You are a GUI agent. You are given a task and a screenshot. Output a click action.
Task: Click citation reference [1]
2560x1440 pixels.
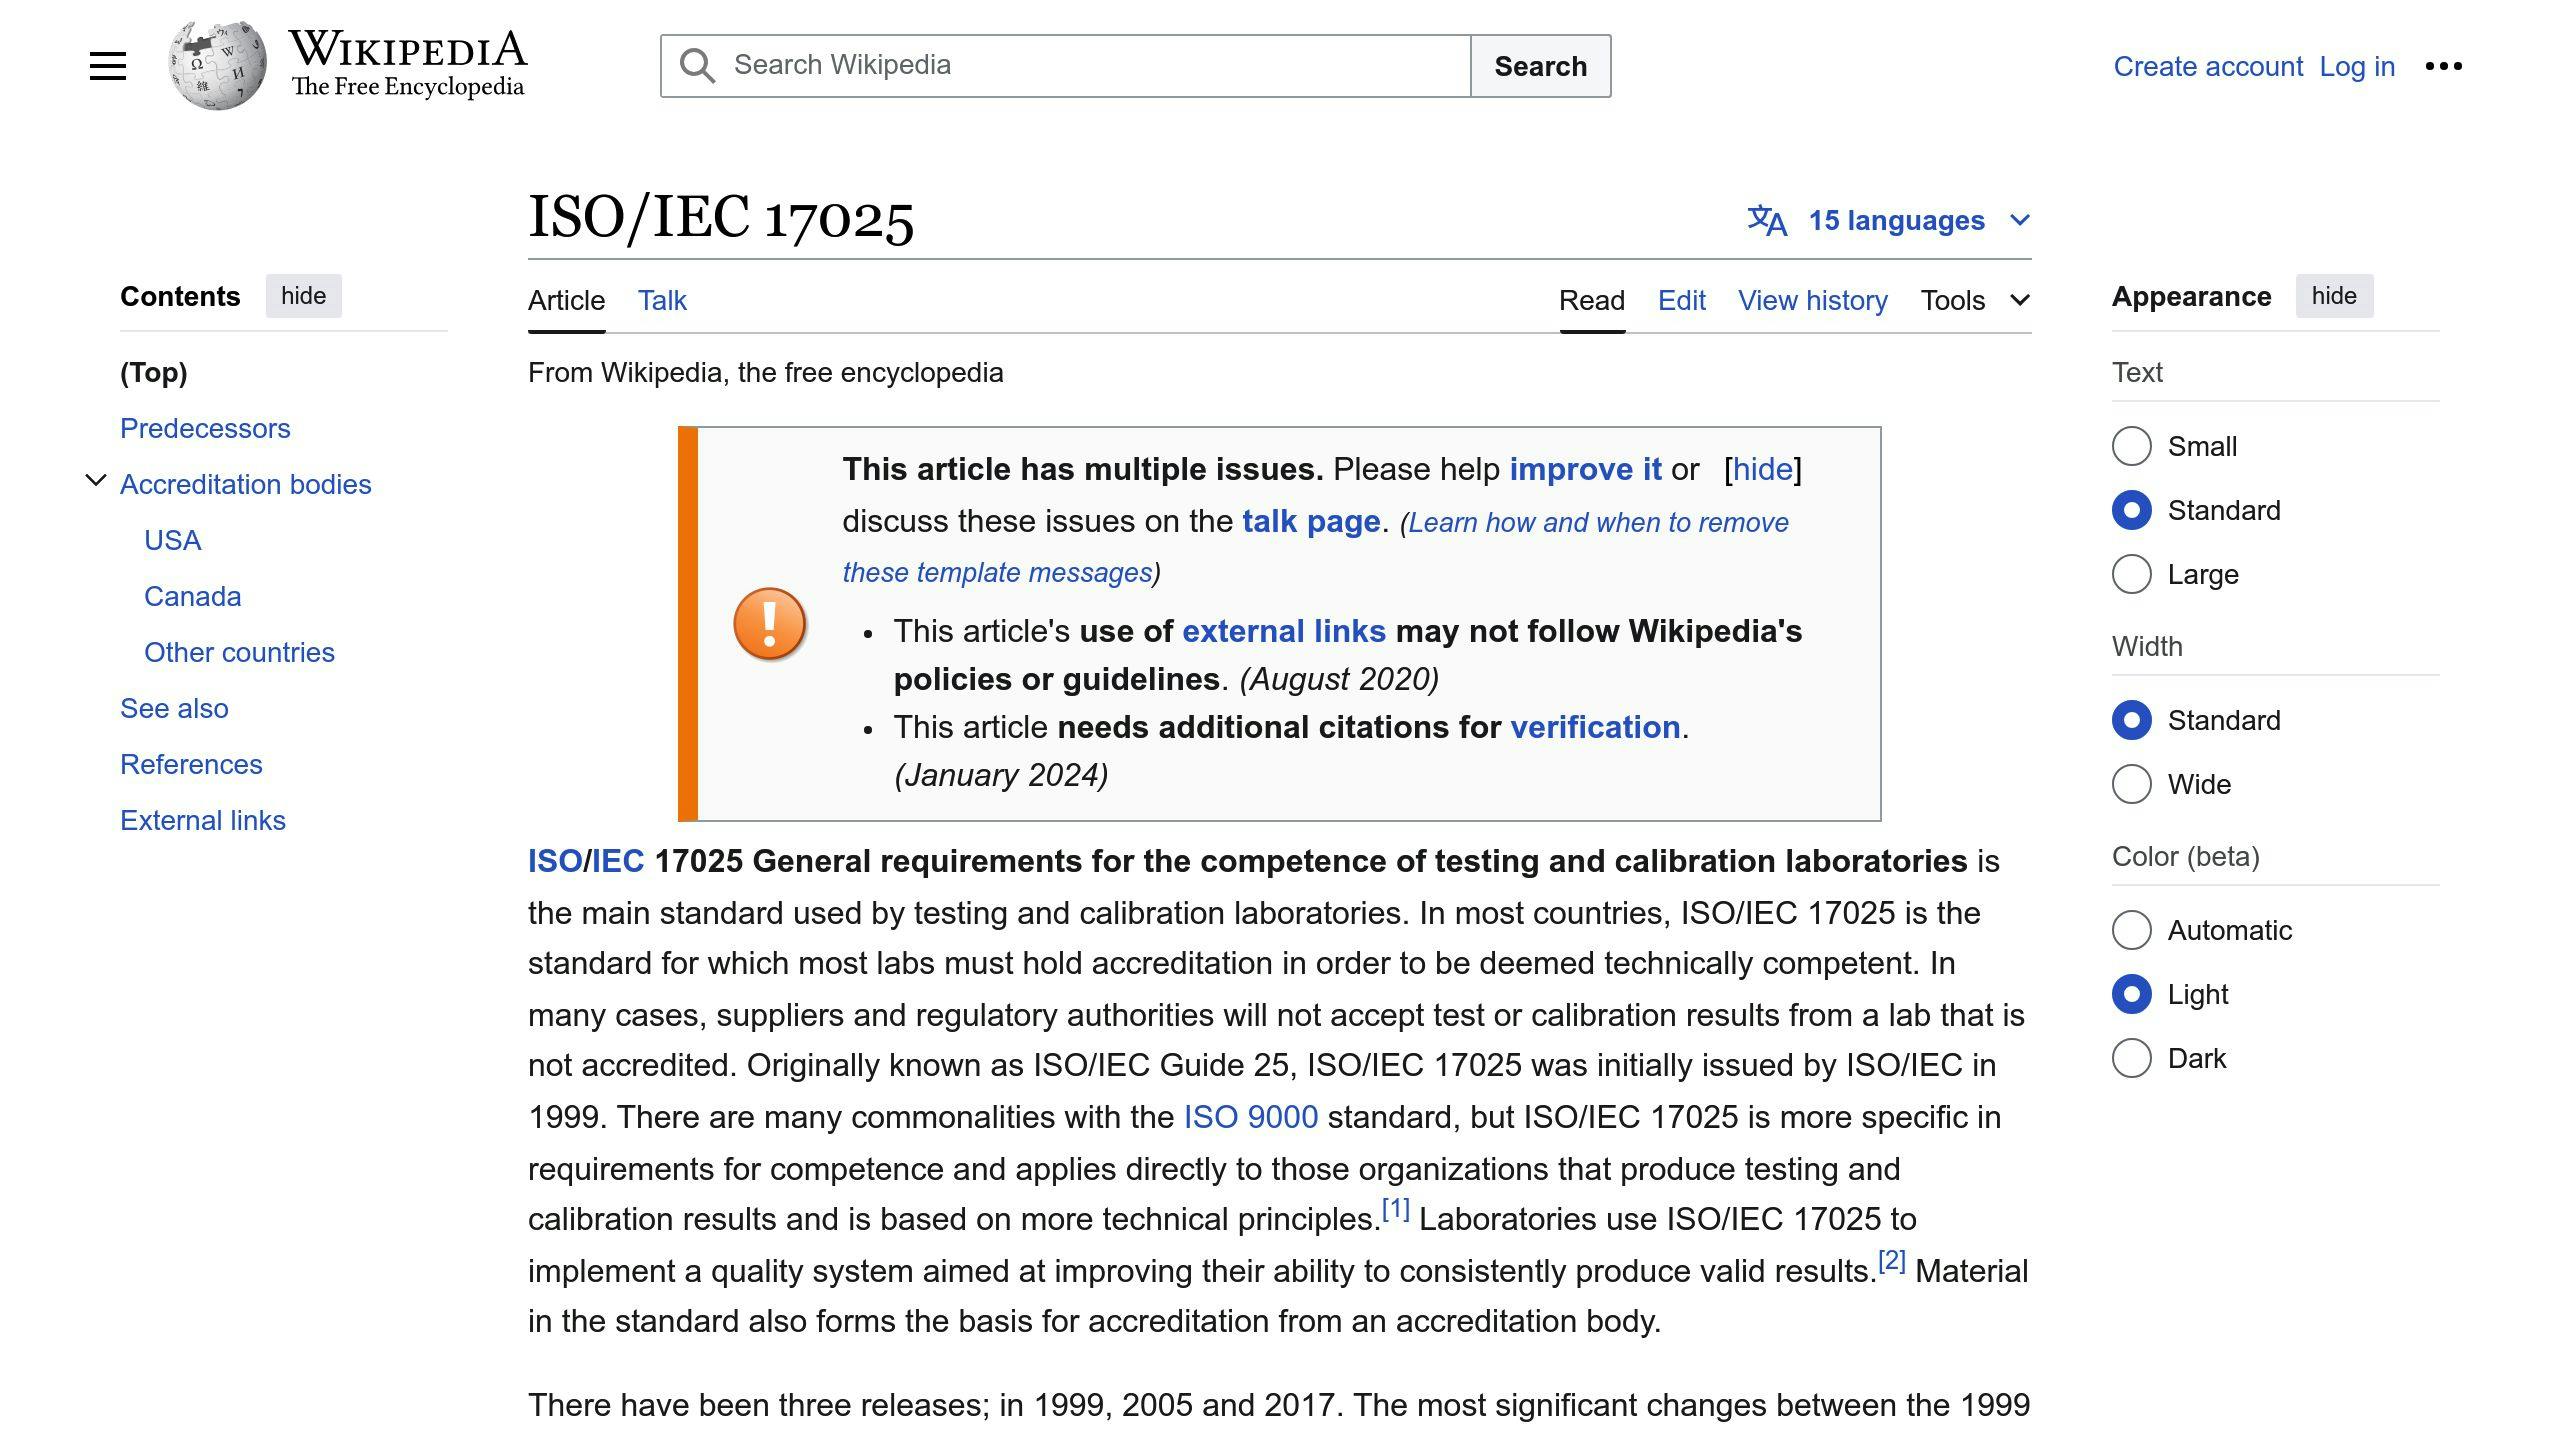tap(1395, 1209)
